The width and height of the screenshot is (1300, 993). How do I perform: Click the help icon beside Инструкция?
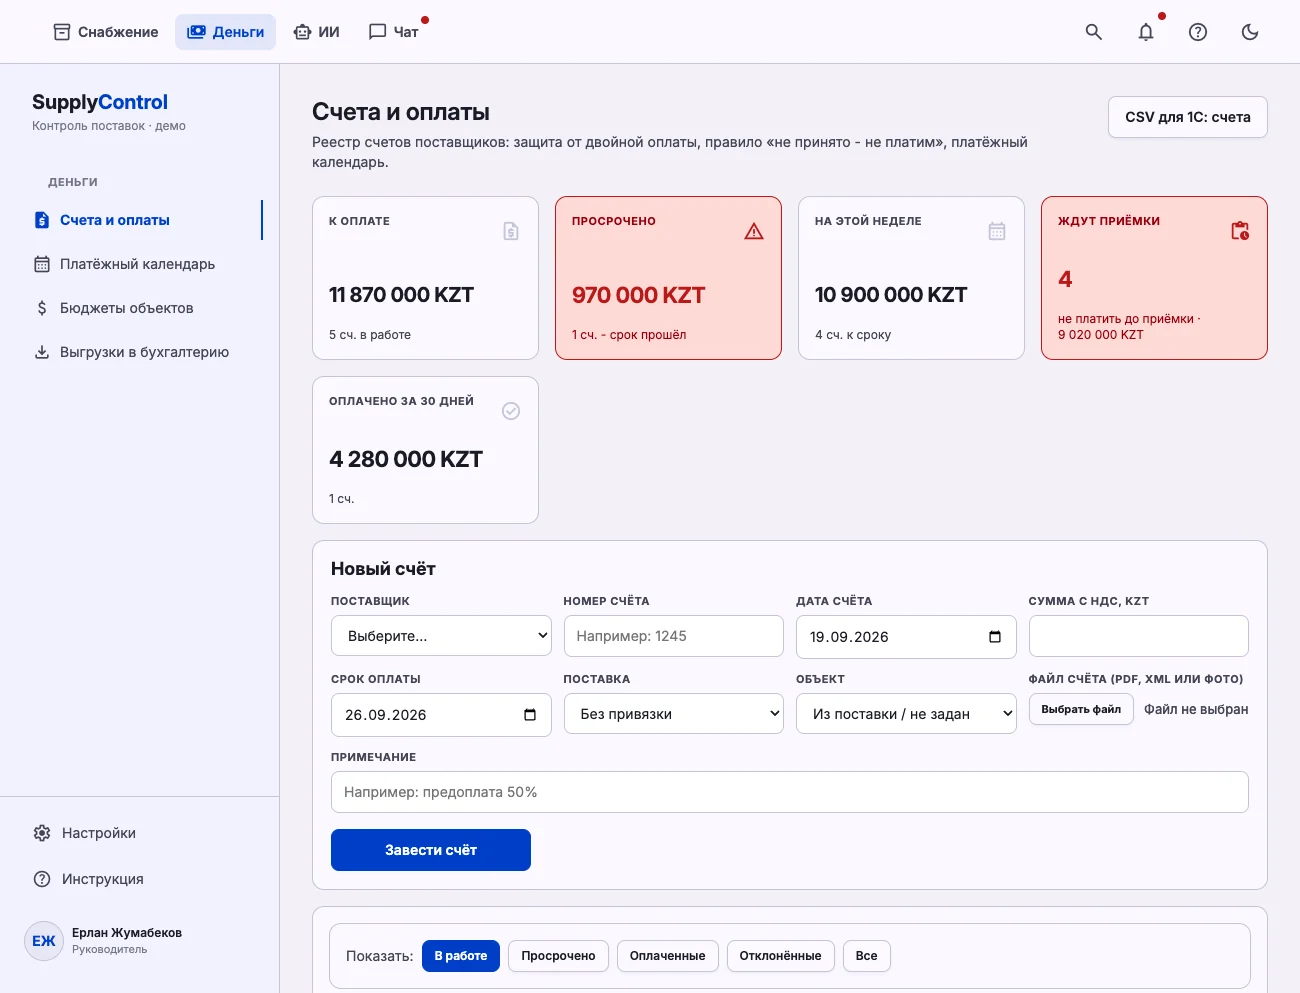click(x=42, y=879)
